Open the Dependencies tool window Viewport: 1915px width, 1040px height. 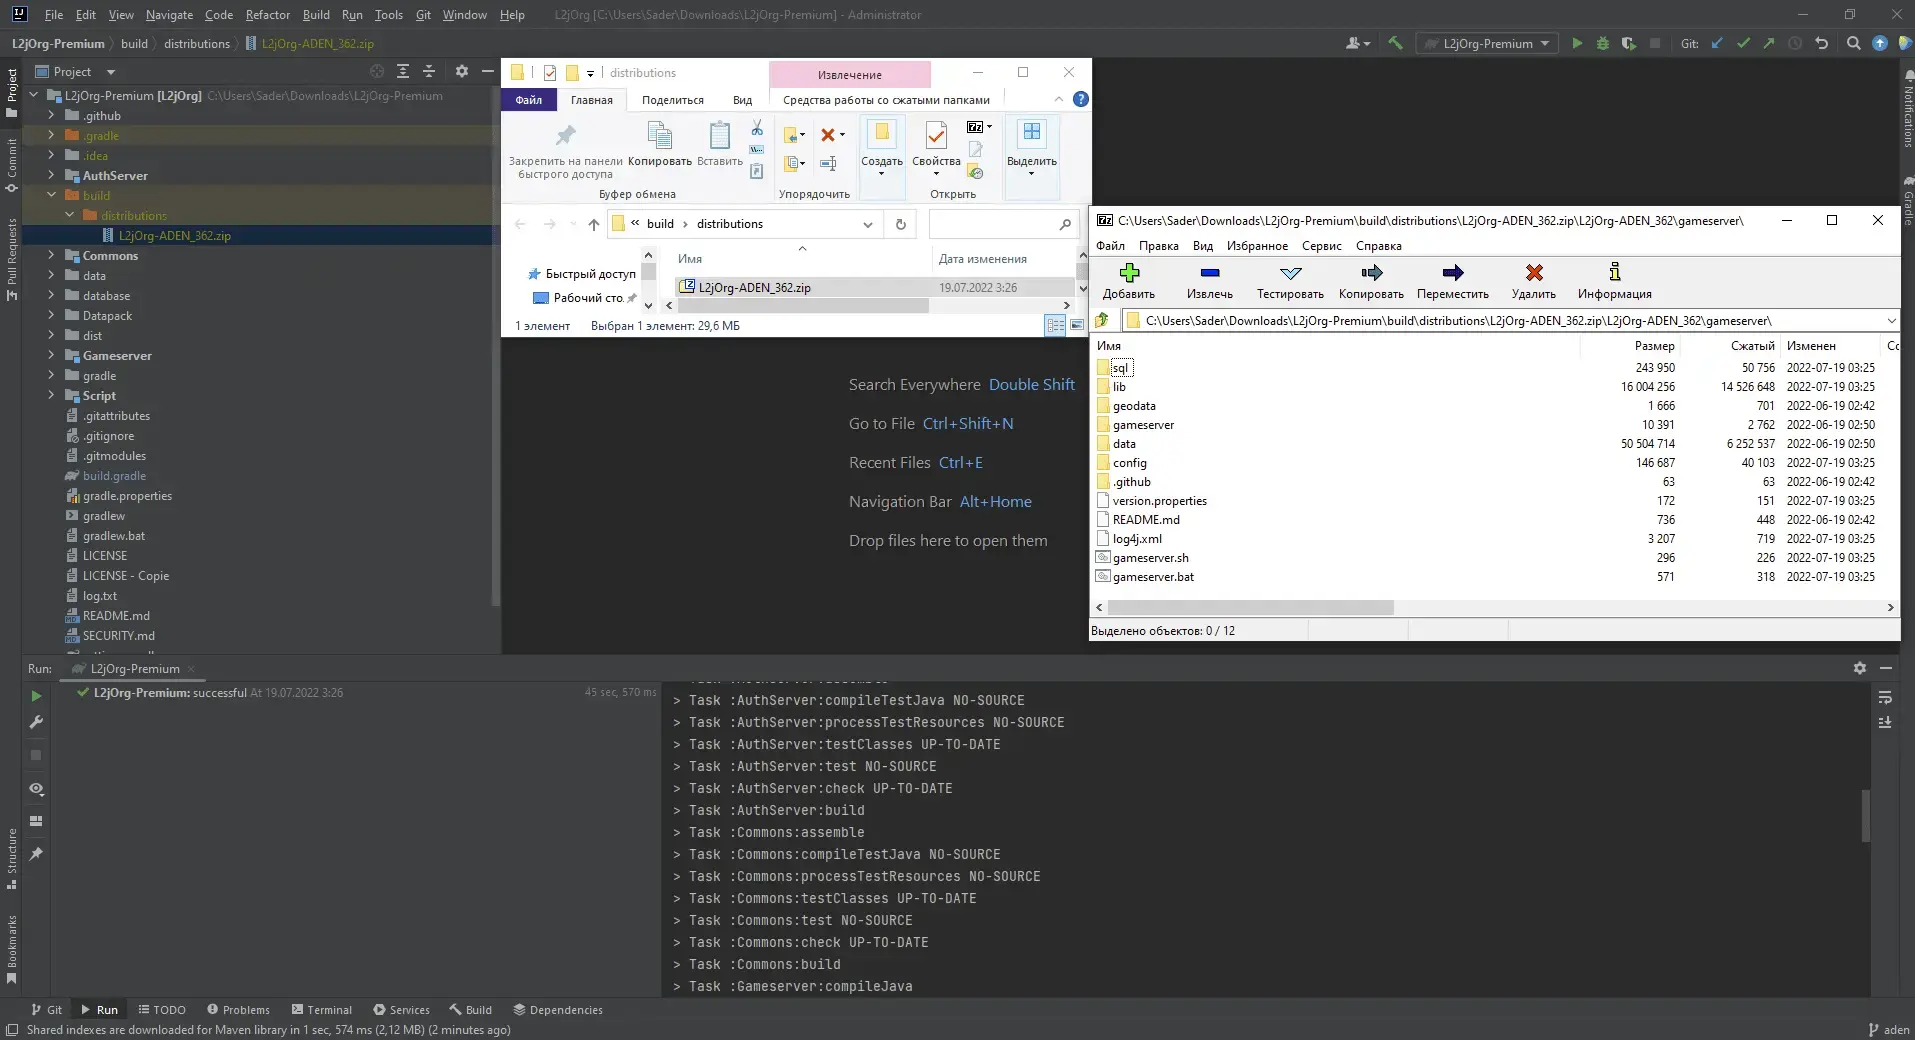click(x=558, y=1010)
